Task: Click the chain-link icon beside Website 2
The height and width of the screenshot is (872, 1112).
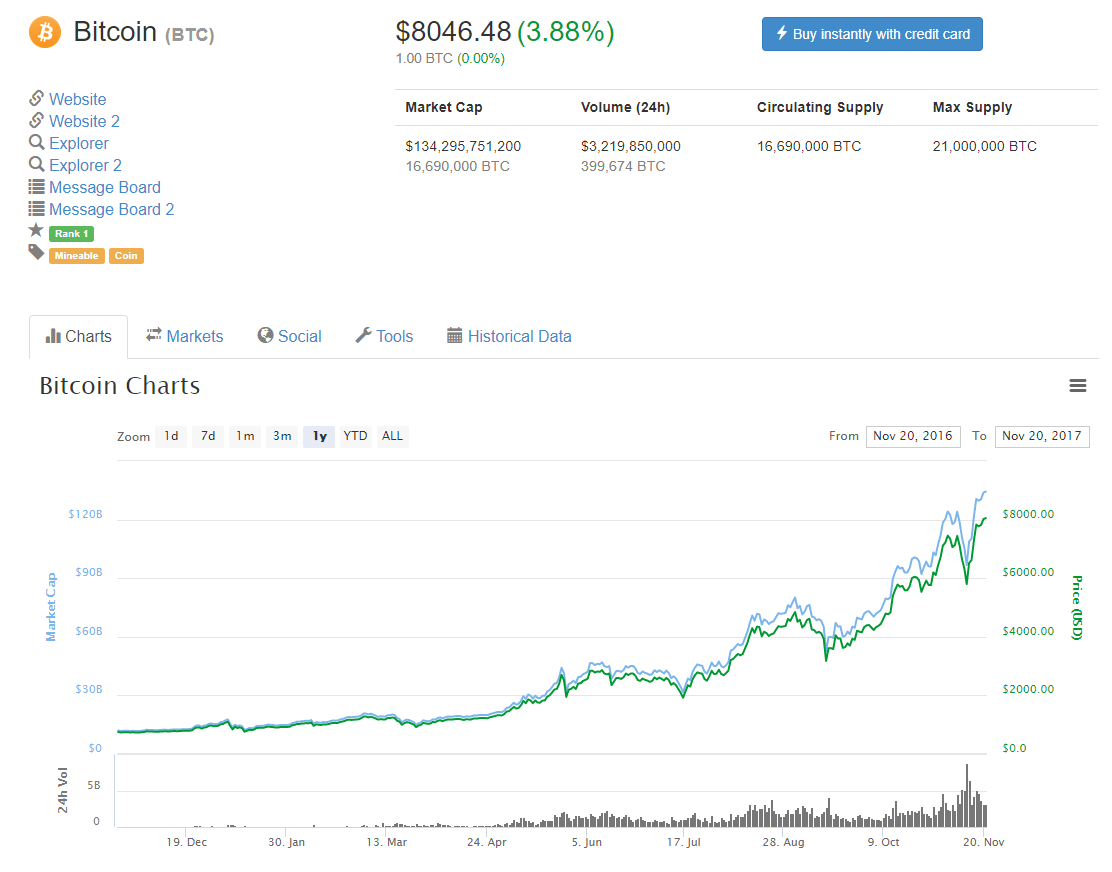Action: [36, 121]
